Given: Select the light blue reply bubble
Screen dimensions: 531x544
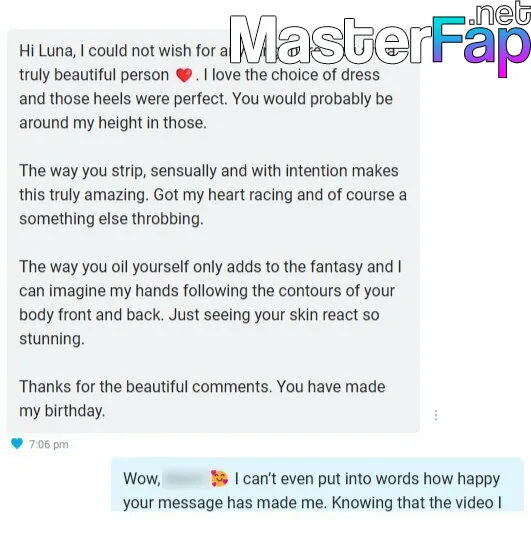Looking at the screenshot, I should pyautogui.click(x=317, y=484).
